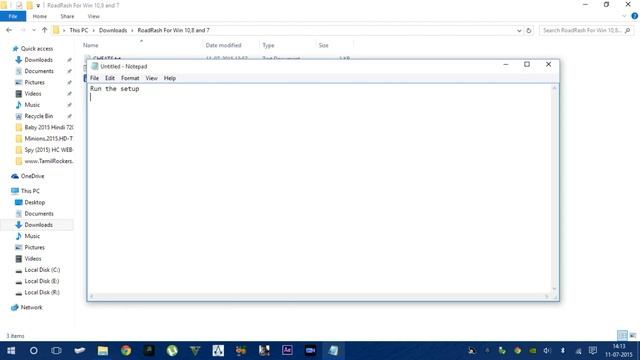Open the volume icon in system tray
Image resolution: width=640 pixels, height=360 pixels.
click(x=547, y=351)
